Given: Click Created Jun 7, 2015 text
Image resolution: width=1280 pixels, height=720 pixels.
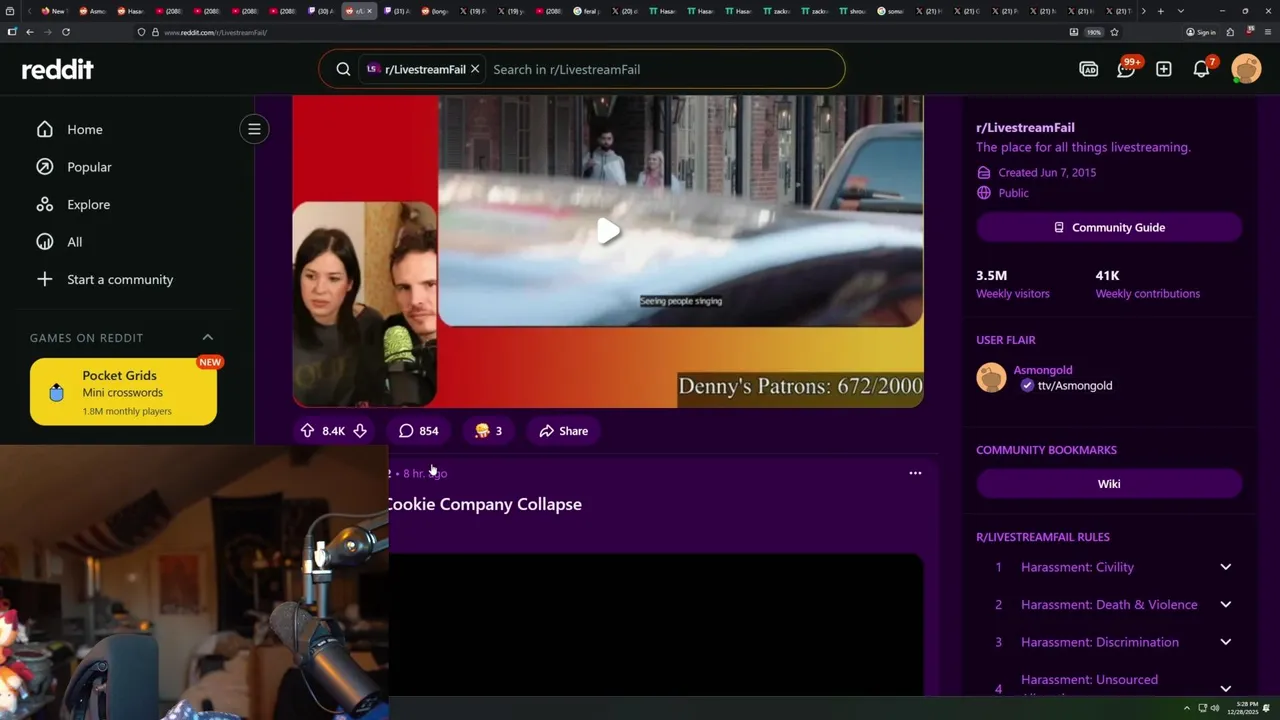Looking at the screenshot, I should [1047, 172].
